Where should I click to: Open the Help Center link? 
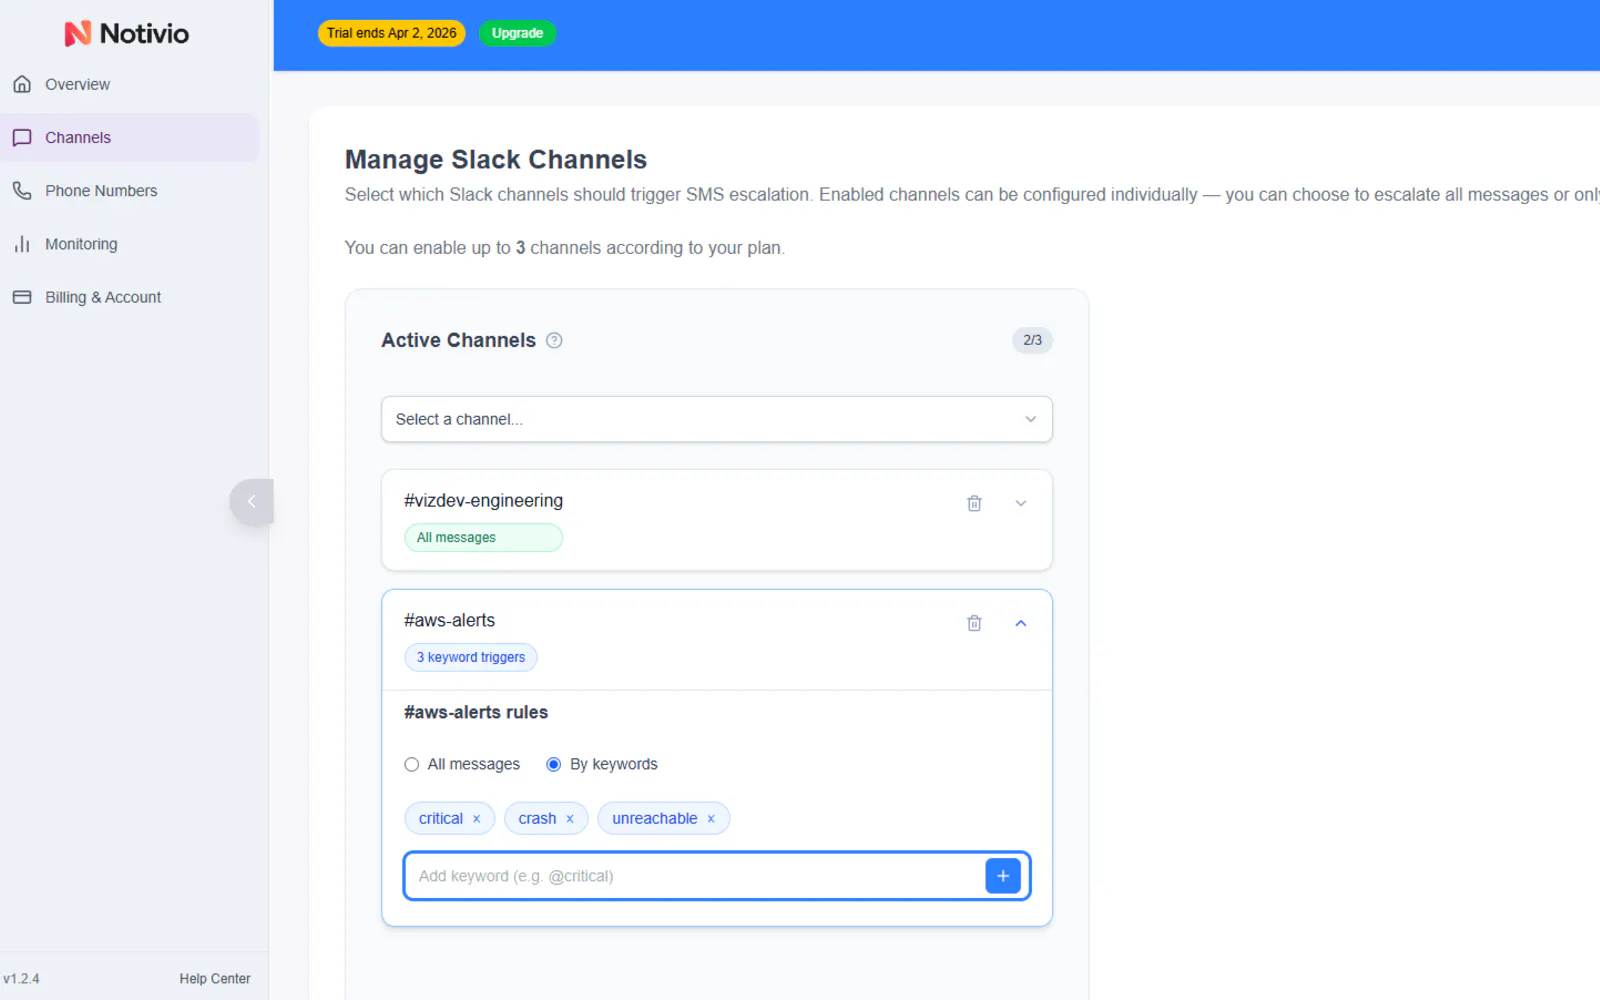[215, 979]
